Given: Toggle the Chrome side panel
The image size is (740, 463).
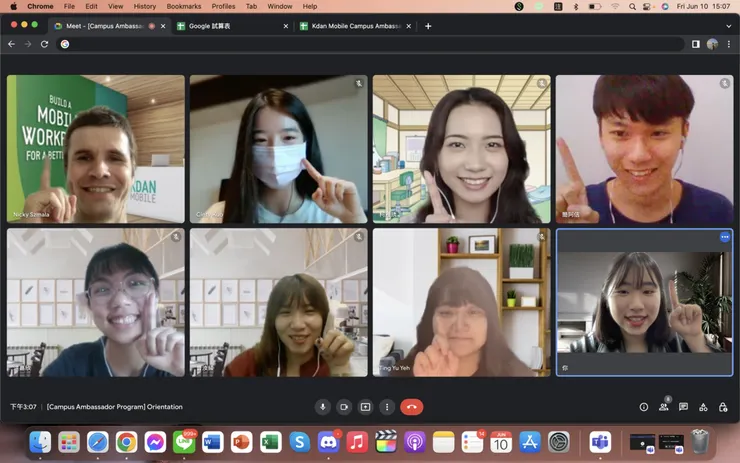Looking at the screenshot, I should pyautogui.click(x=696, y=44).
